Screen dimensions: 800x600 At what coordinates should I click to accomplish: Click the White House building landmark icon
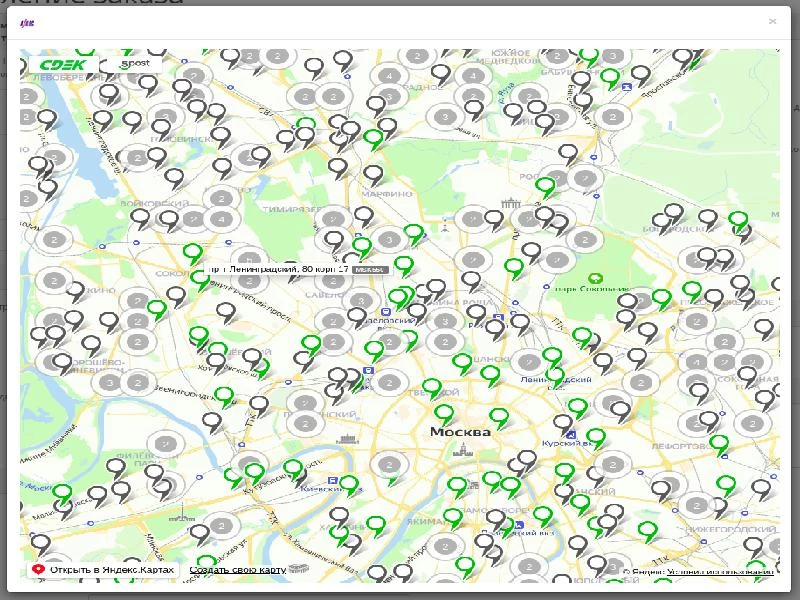point(347,438)
